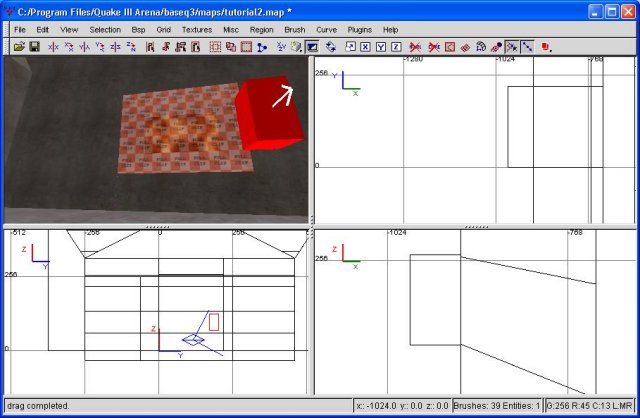Open the Selection menu
The width and height of the screenshot is (640, 418).
point(105,29)
